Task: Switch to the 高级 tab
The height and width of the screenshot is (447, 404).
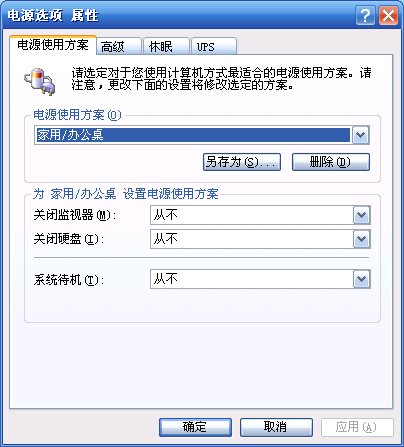Action: point(118,46)
